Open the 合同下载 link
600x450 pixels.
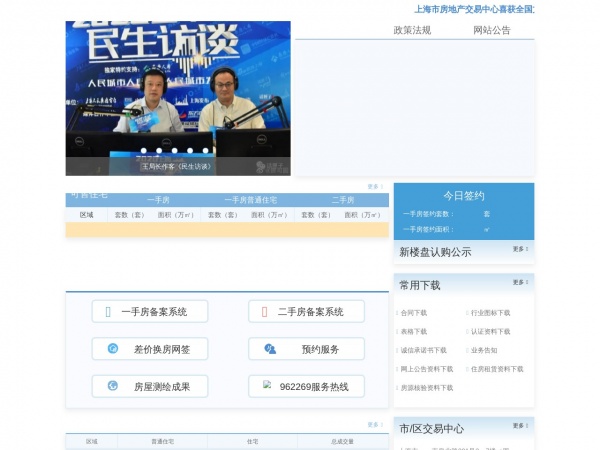(414, 313)
